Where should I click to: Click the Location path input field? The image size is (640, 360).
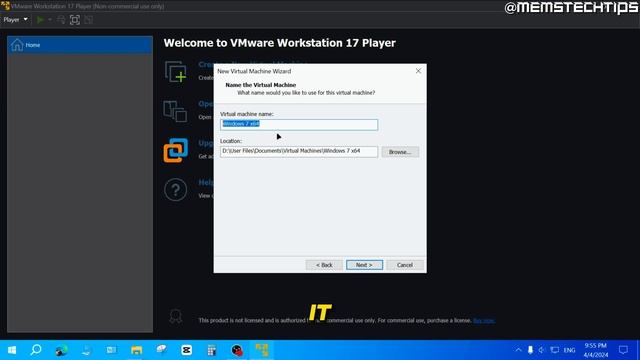tap(299, 151)
